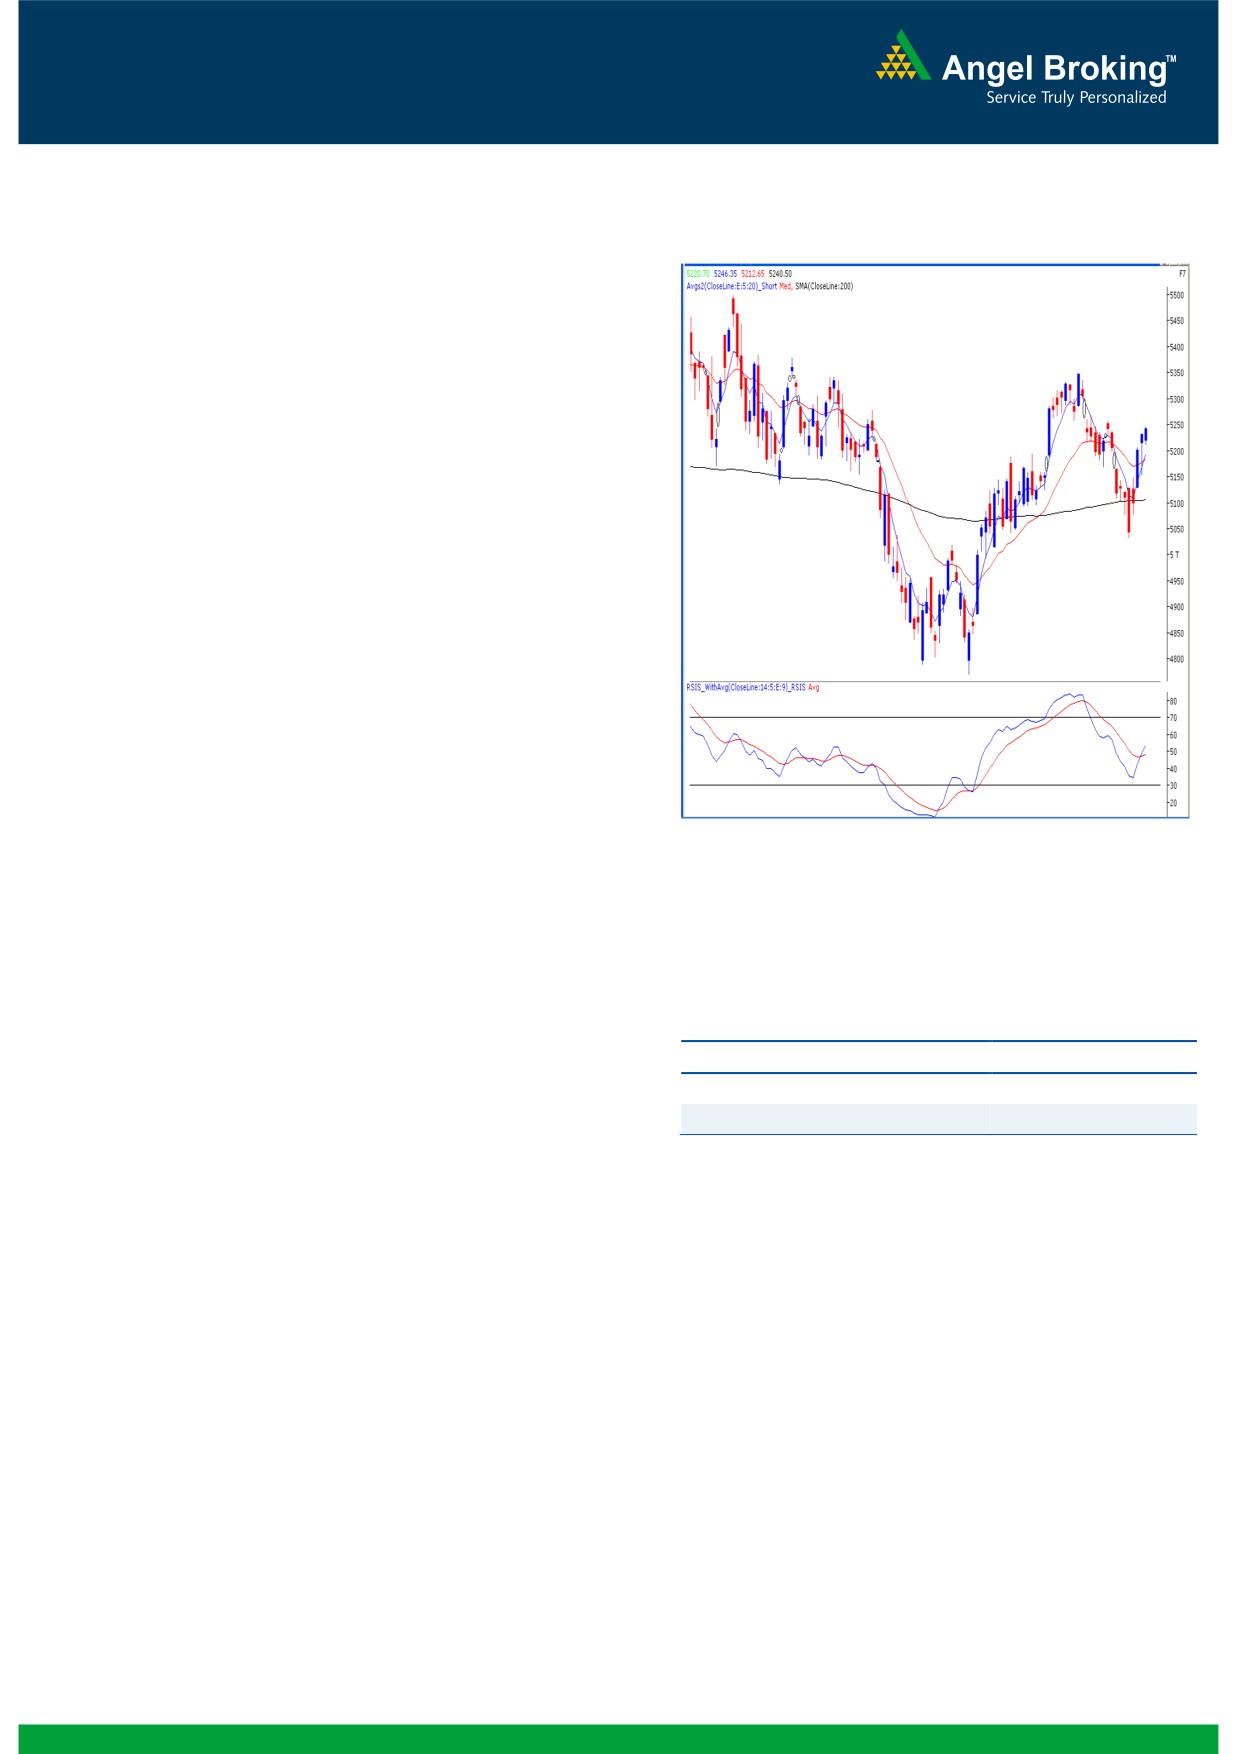The image size is (1240, 1754).
Task: Click the SMA(CloseLine:200) indicator label
Action: click(824, 287)
